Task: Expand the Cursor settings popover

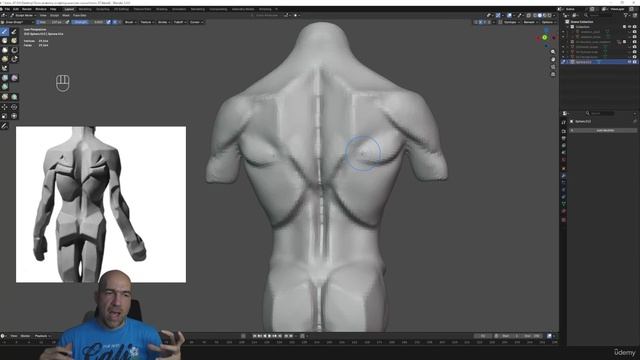Action: coord(196,22)
